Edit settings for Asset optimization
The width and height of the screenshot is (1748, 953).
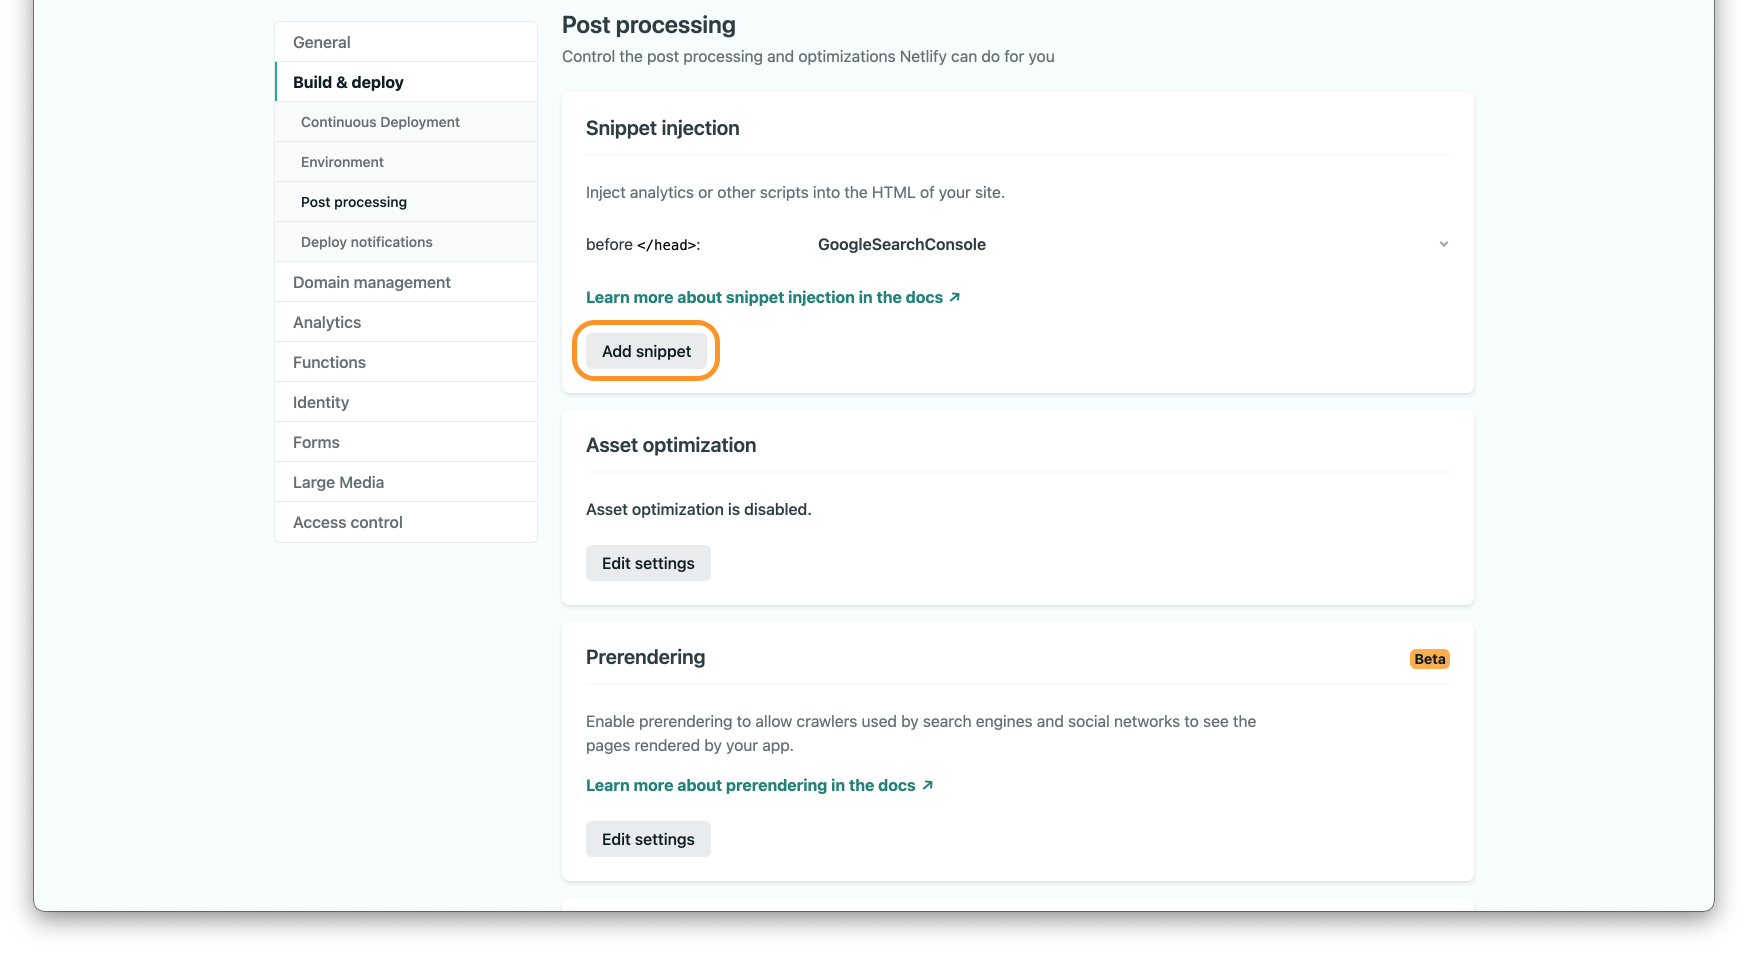tap(648, 563)
